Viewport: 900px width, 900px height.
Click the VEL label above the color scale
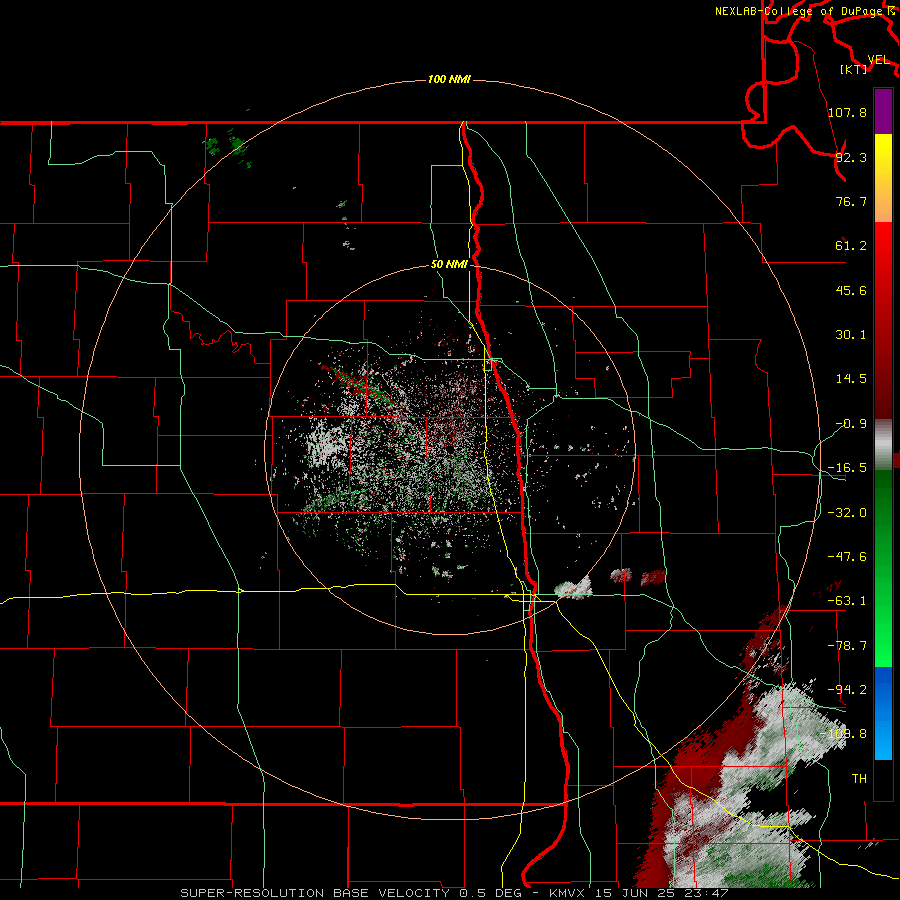pos(878,60)
